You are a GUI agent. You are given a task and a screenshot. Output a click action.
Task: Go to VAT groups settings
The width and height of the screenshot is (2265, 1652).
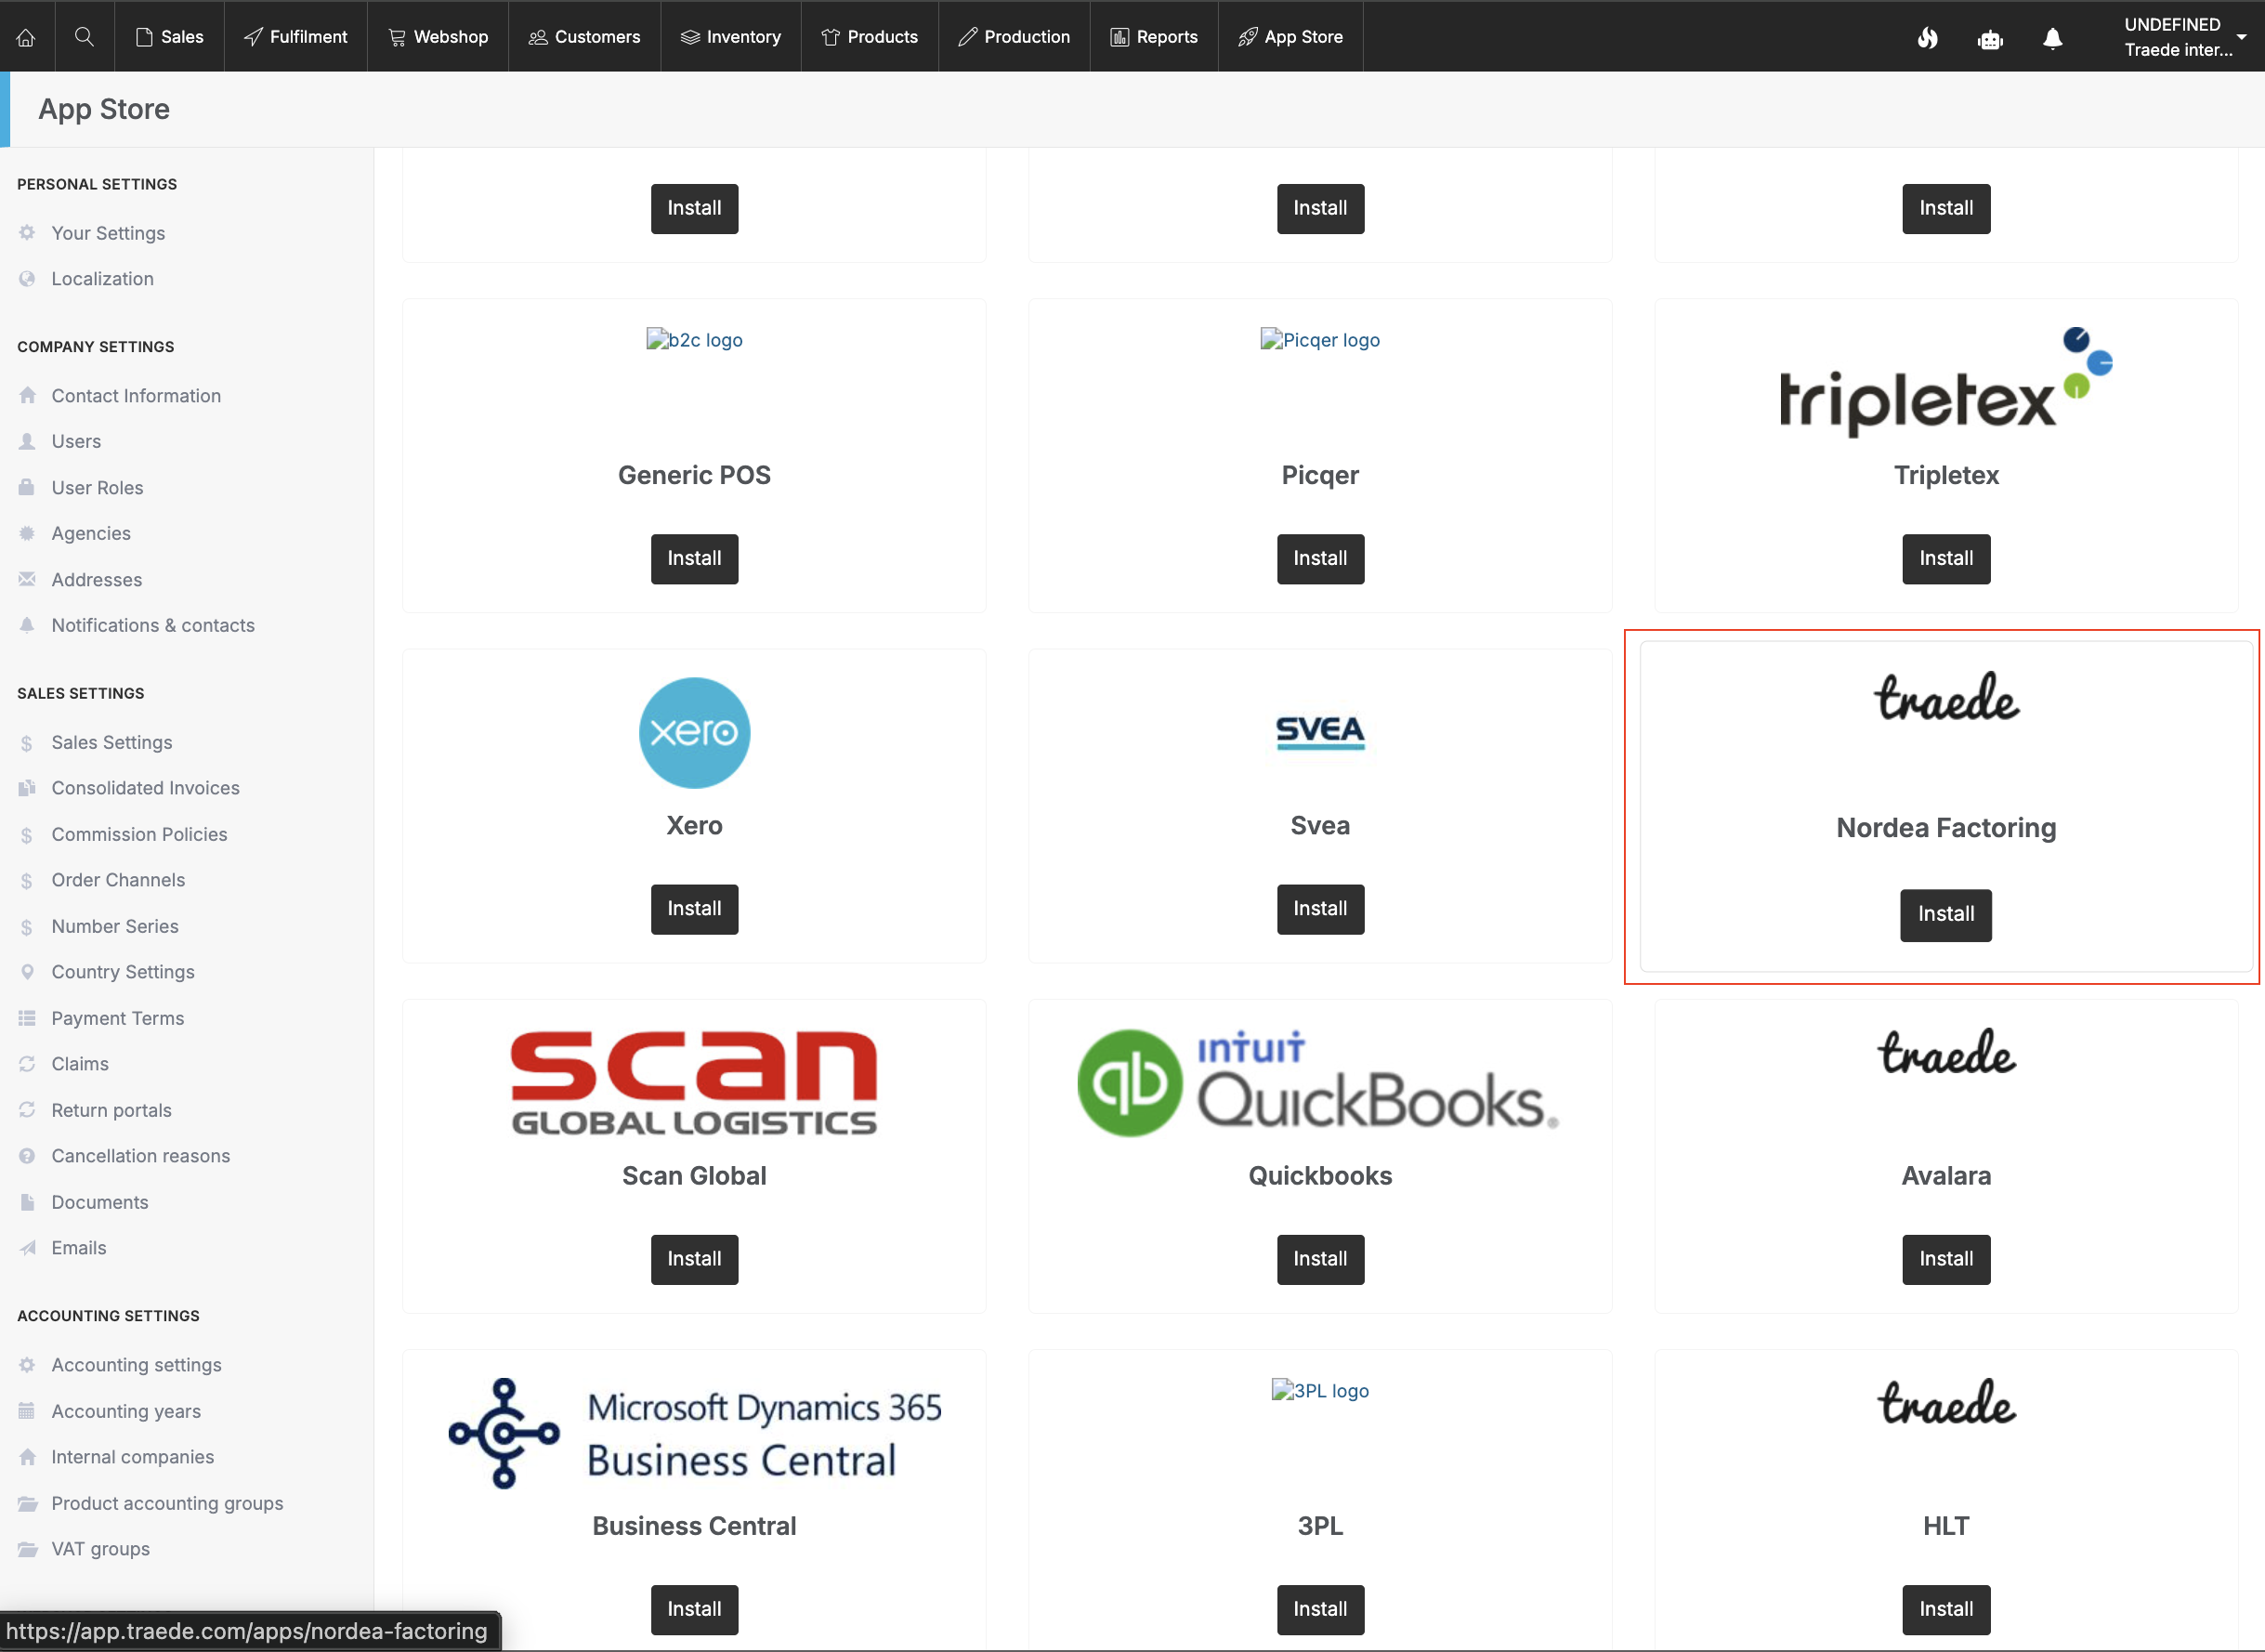[x=101, y=1549]
